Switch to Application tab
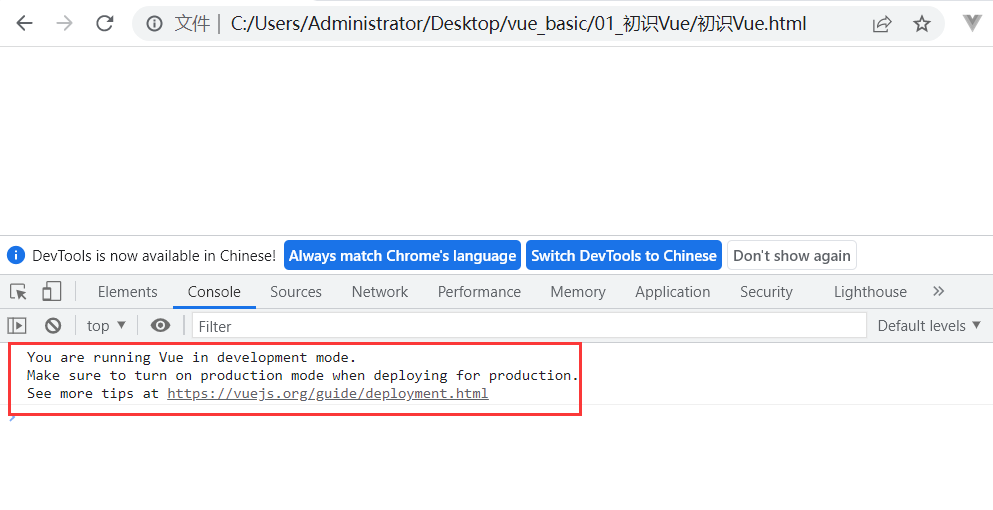Screen dimensions: 993x510 [x=673, y=291]
